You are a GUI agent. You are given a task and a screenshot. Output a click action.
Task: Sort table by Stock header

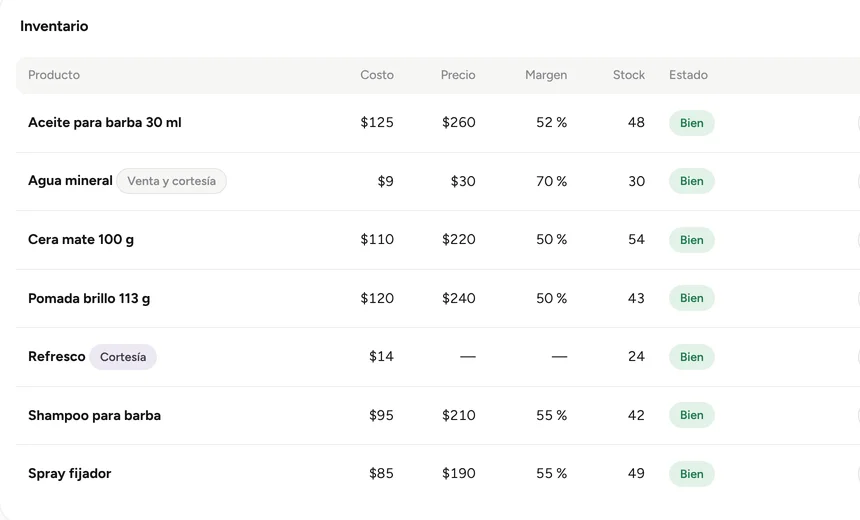click(x=629, y=75)
